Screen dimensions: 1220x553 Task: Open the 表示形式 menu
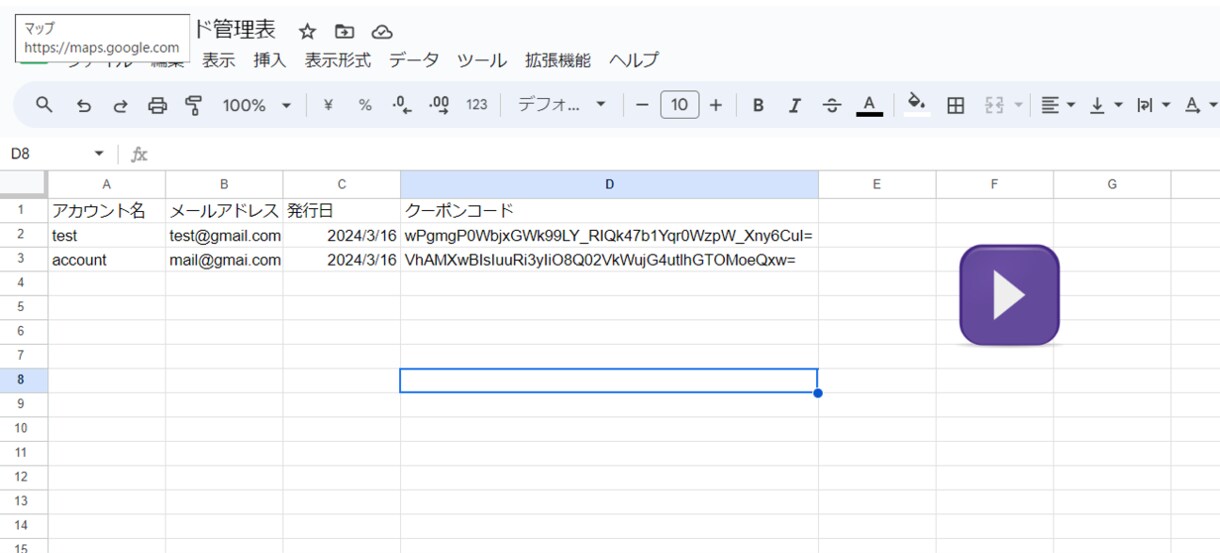click(338, 61)
